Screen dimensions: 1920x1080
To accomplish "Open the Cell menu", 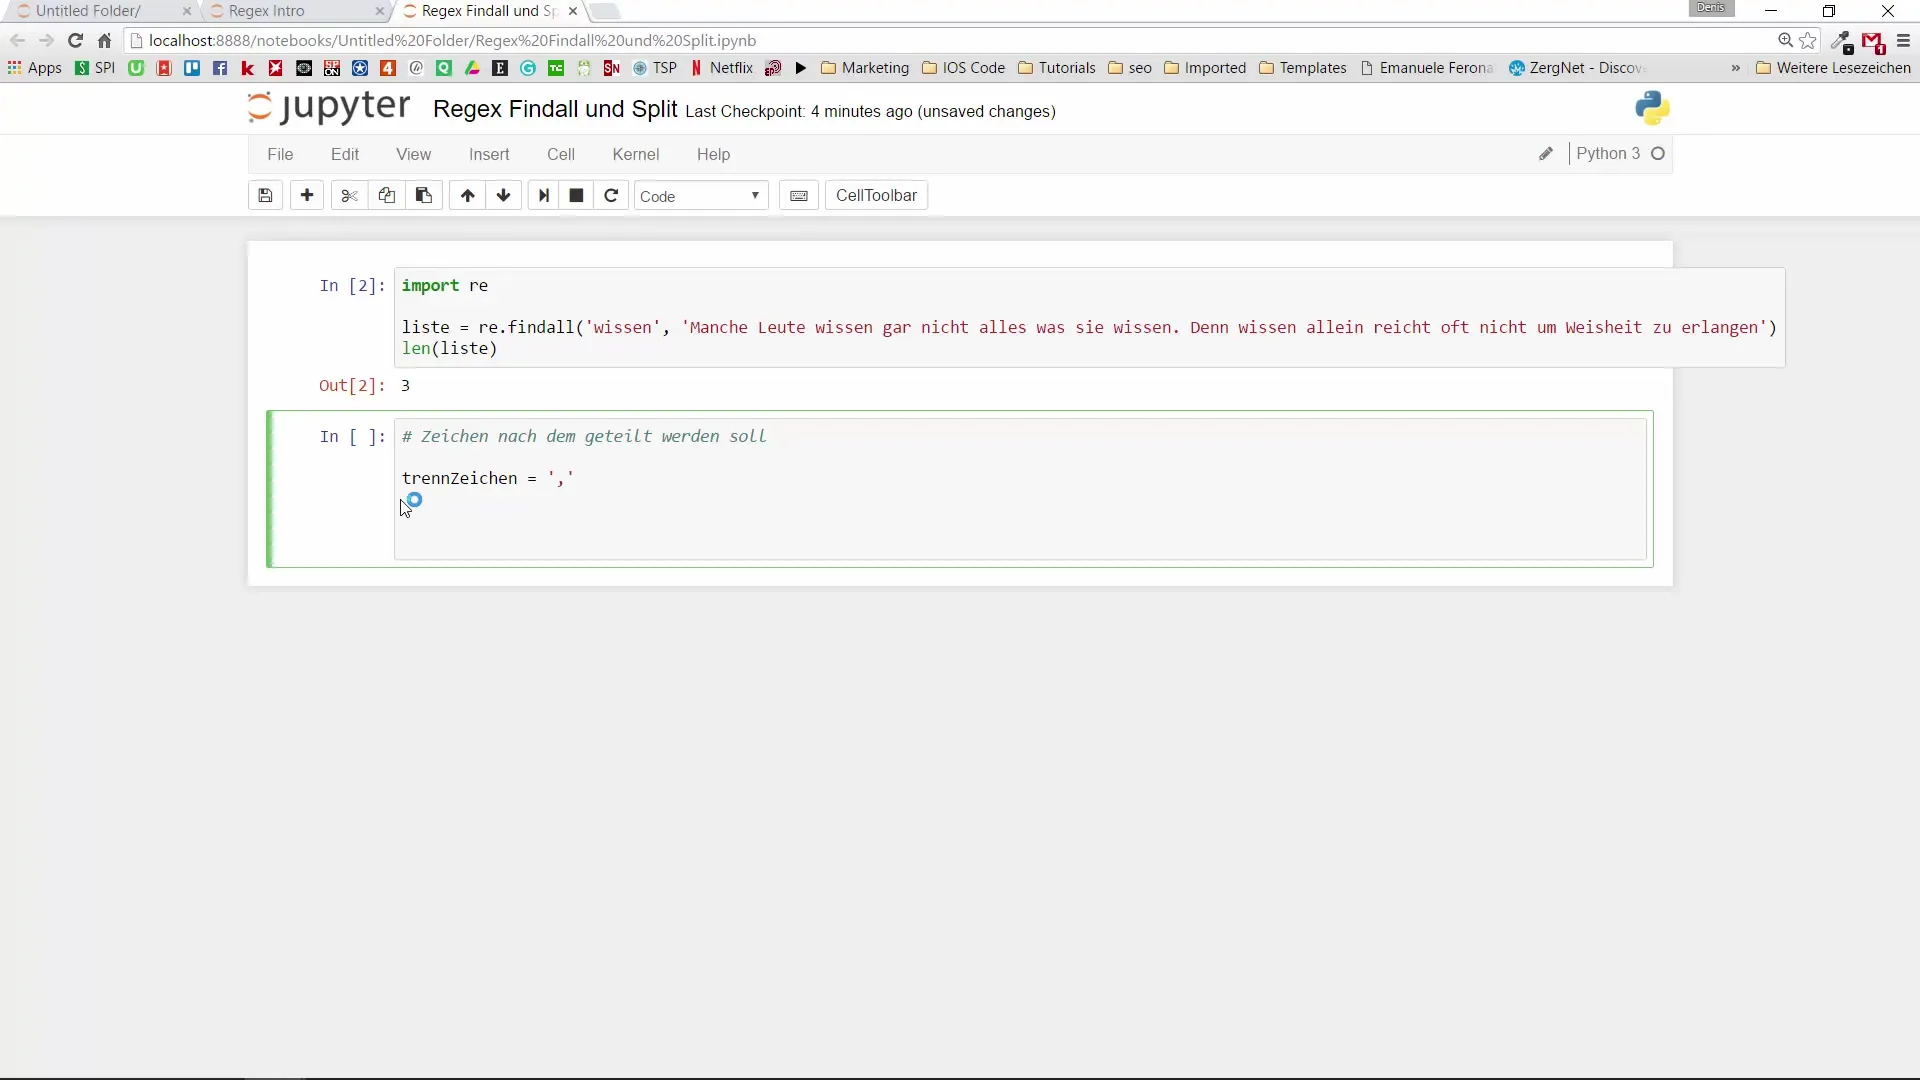I will 561,155.
